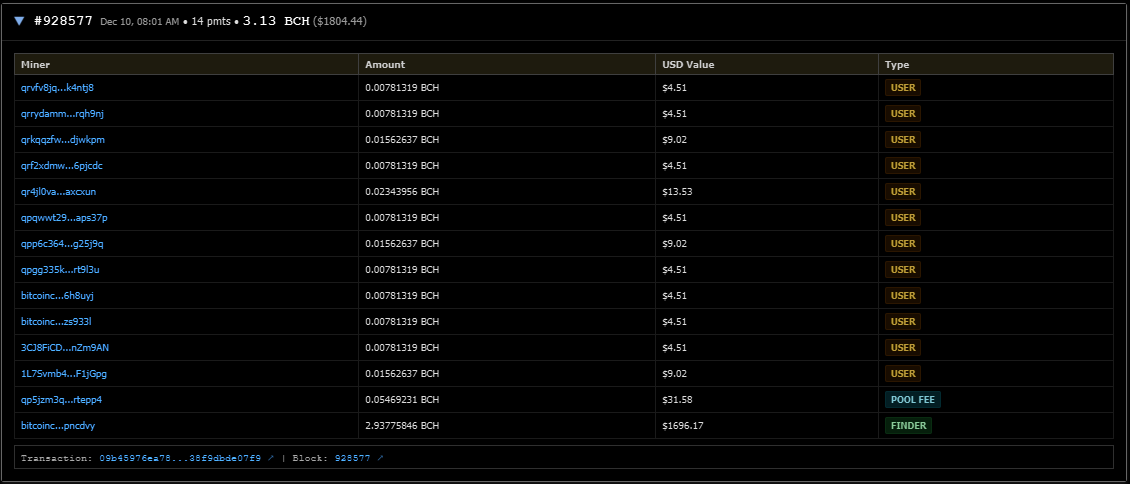The image size is (1130, 484).
Task: Select $9.02 value in qpp6c364...g25j9q row
Action: (675, 243)
